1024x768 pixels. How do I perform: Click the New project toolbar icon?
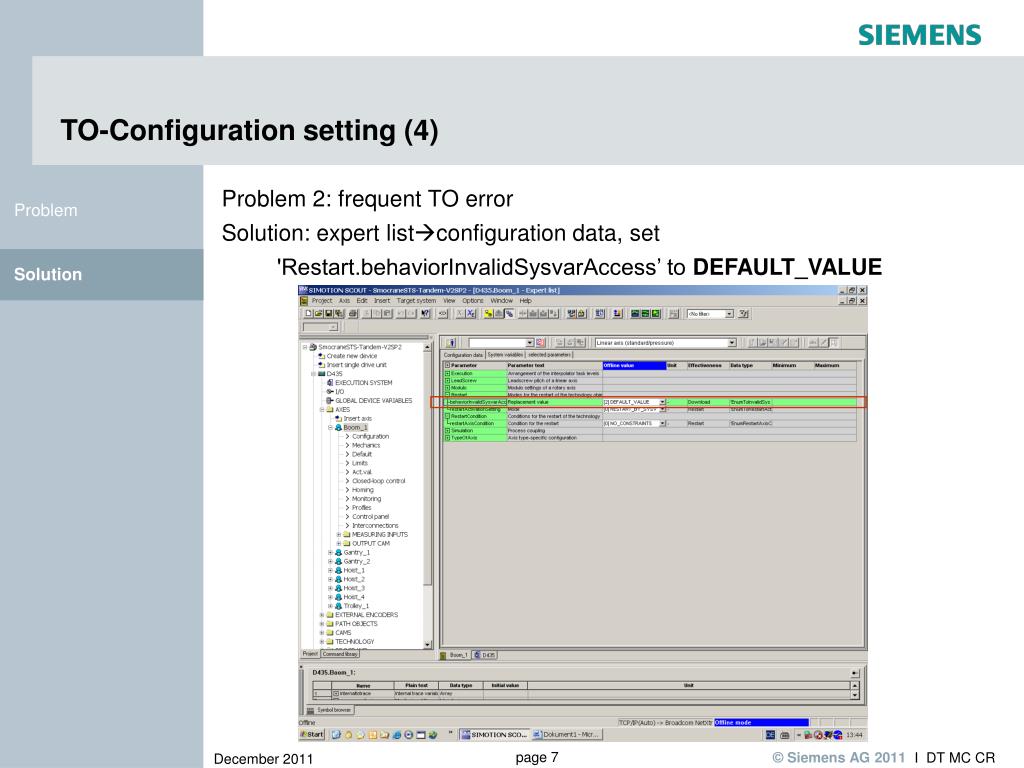pos(309,314)
